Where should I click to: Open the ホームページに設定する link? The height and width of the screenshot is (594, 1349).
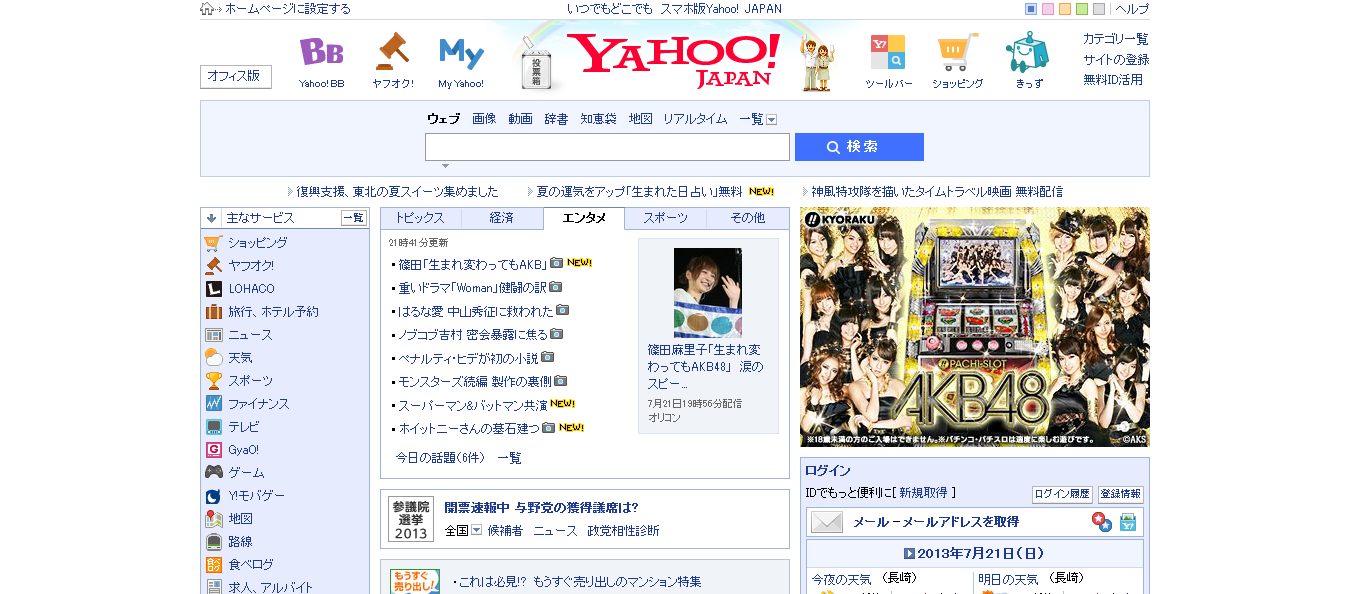[x=288, y=9]
